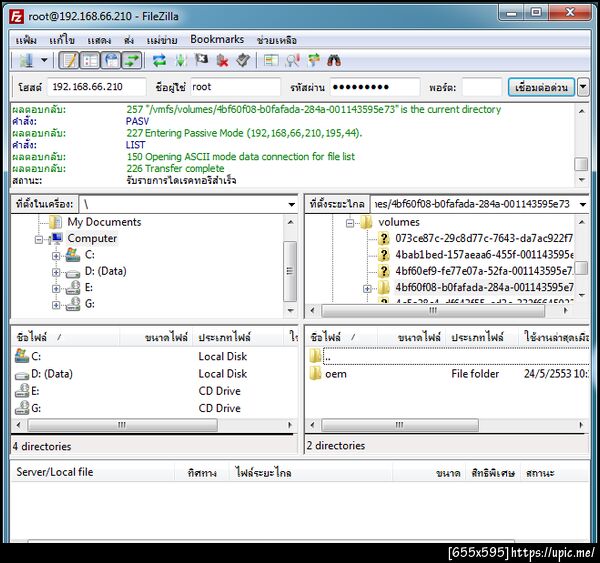Click the local tree vertical scrollbar thumb

pos(290,271)
